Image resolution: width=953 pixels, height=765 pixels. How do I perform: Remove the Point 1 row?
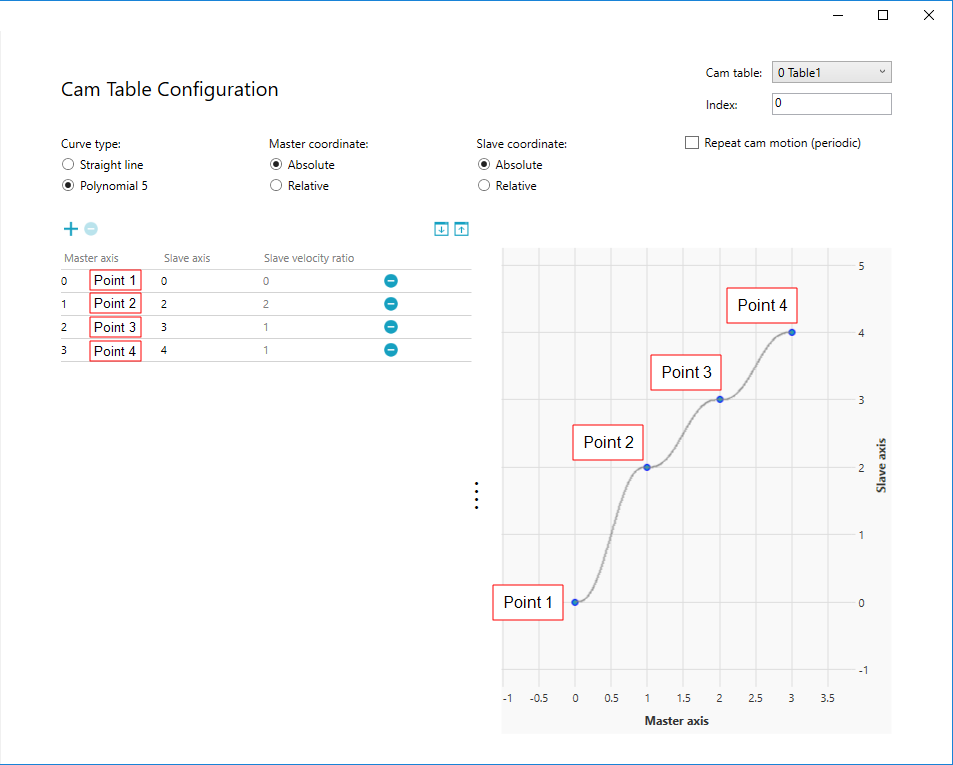[x=391, y=281]
